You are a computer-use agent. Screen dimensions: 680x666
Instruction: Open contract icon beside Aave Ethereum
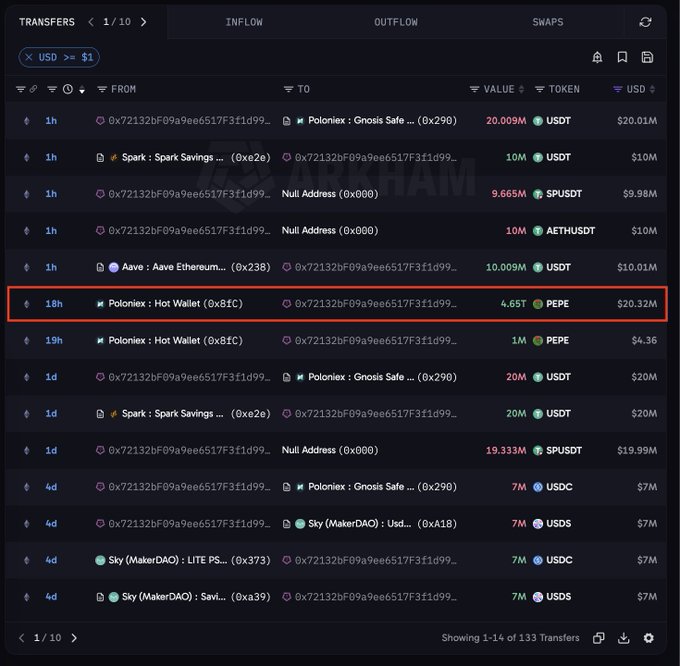click(x=100, y=268)
